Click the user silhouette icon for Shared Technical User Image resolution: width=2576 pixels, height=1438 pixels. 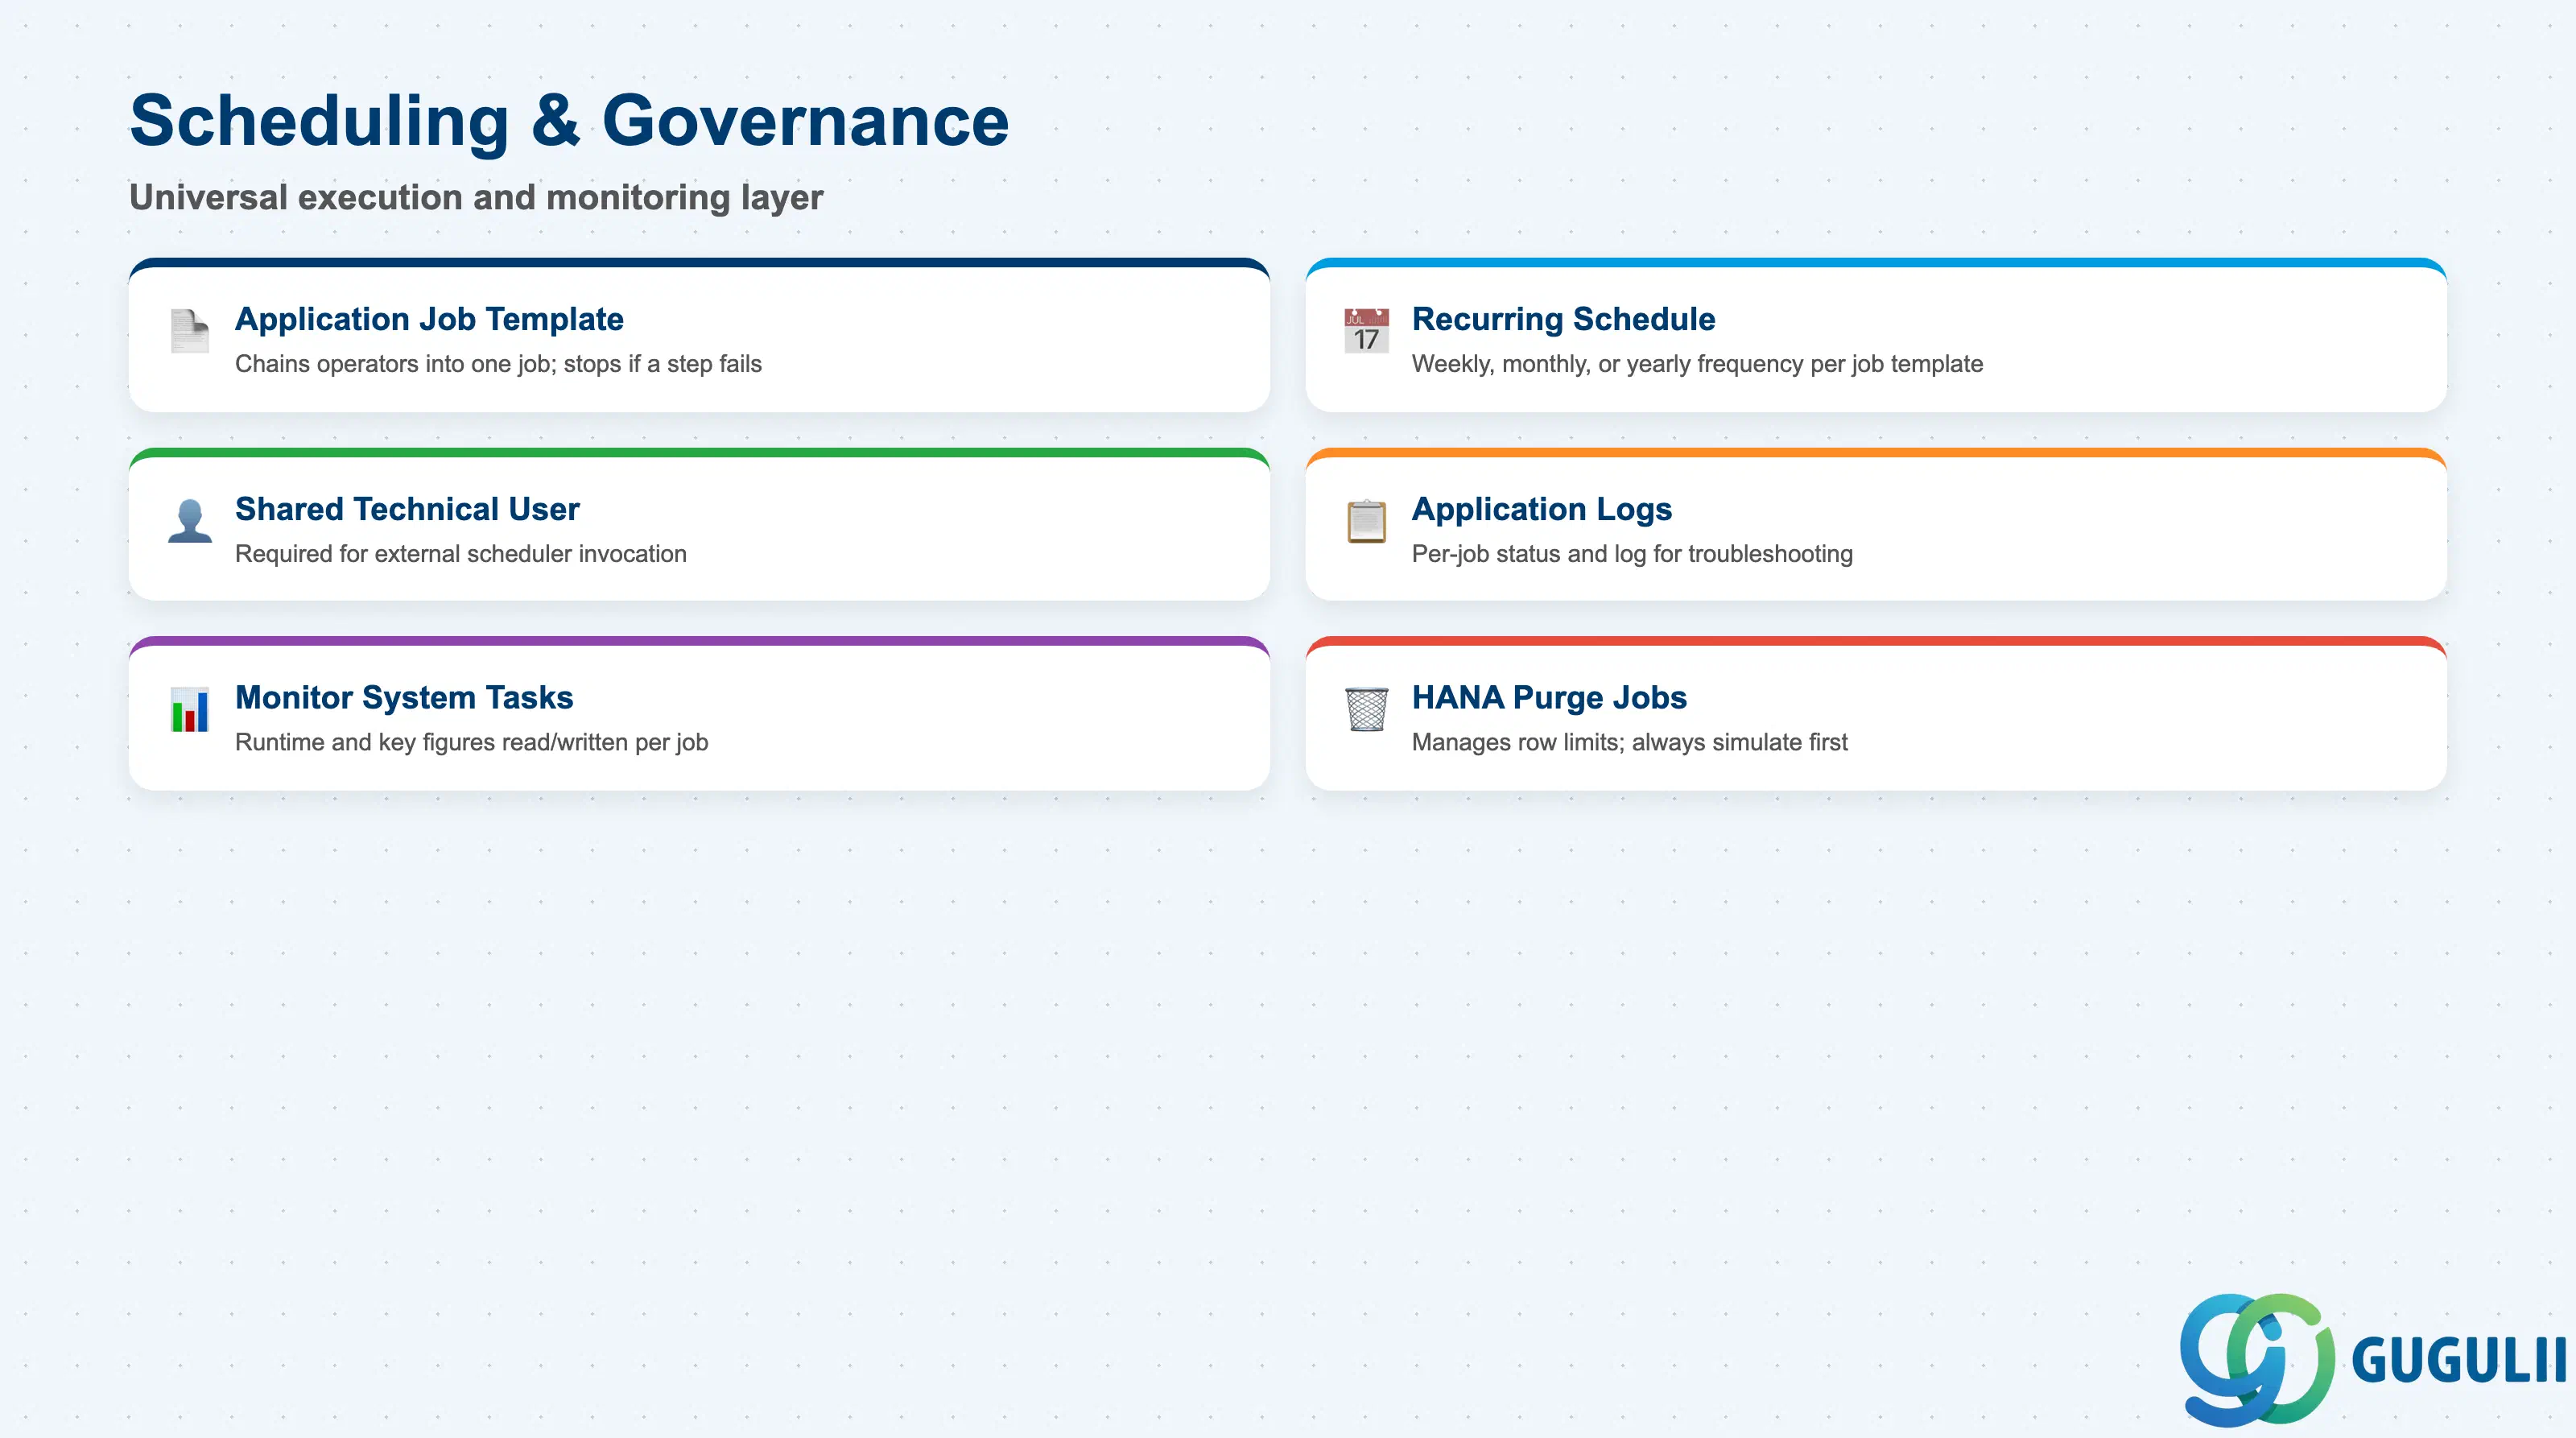tap(189, 521)
